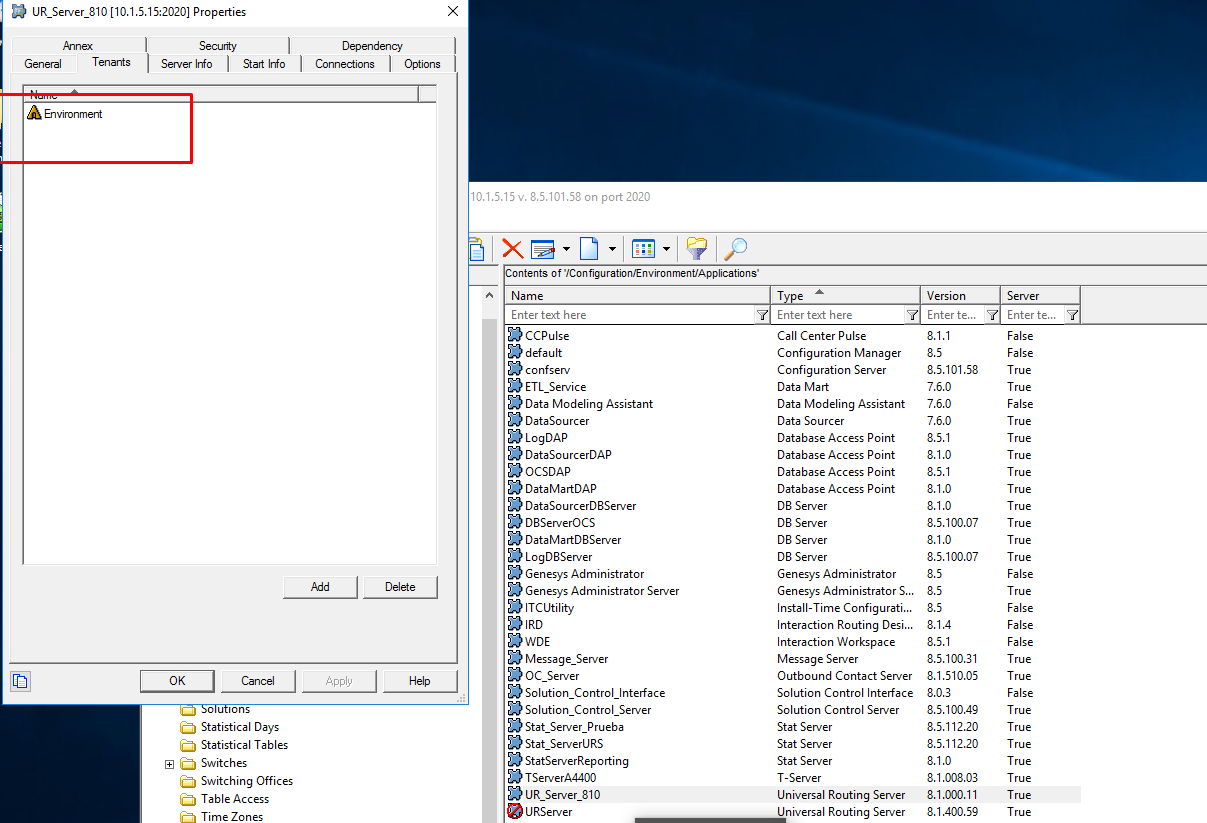The image size is (1207, 823).
Task: Click the icon beside TServerA4400 row
Action: (x=515, y=778)
